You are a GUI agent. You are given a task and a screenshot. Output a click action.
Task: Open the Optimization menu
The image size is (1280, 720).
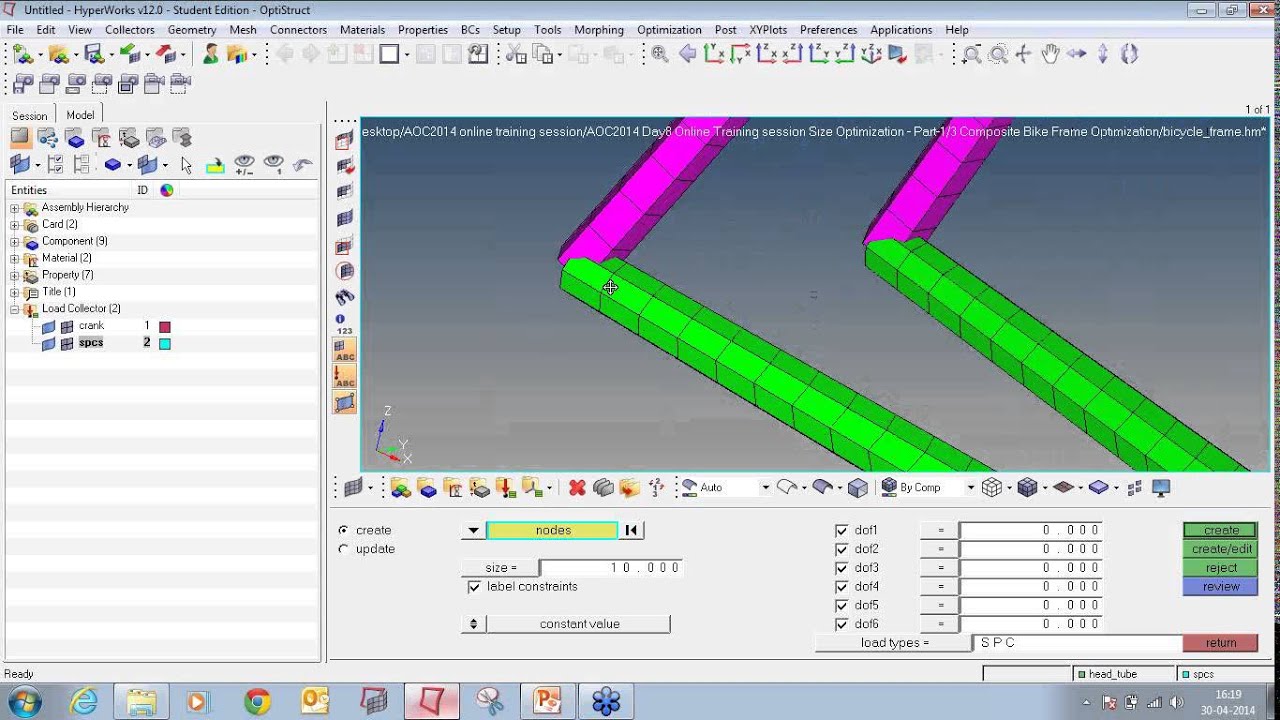pos(669,30)
